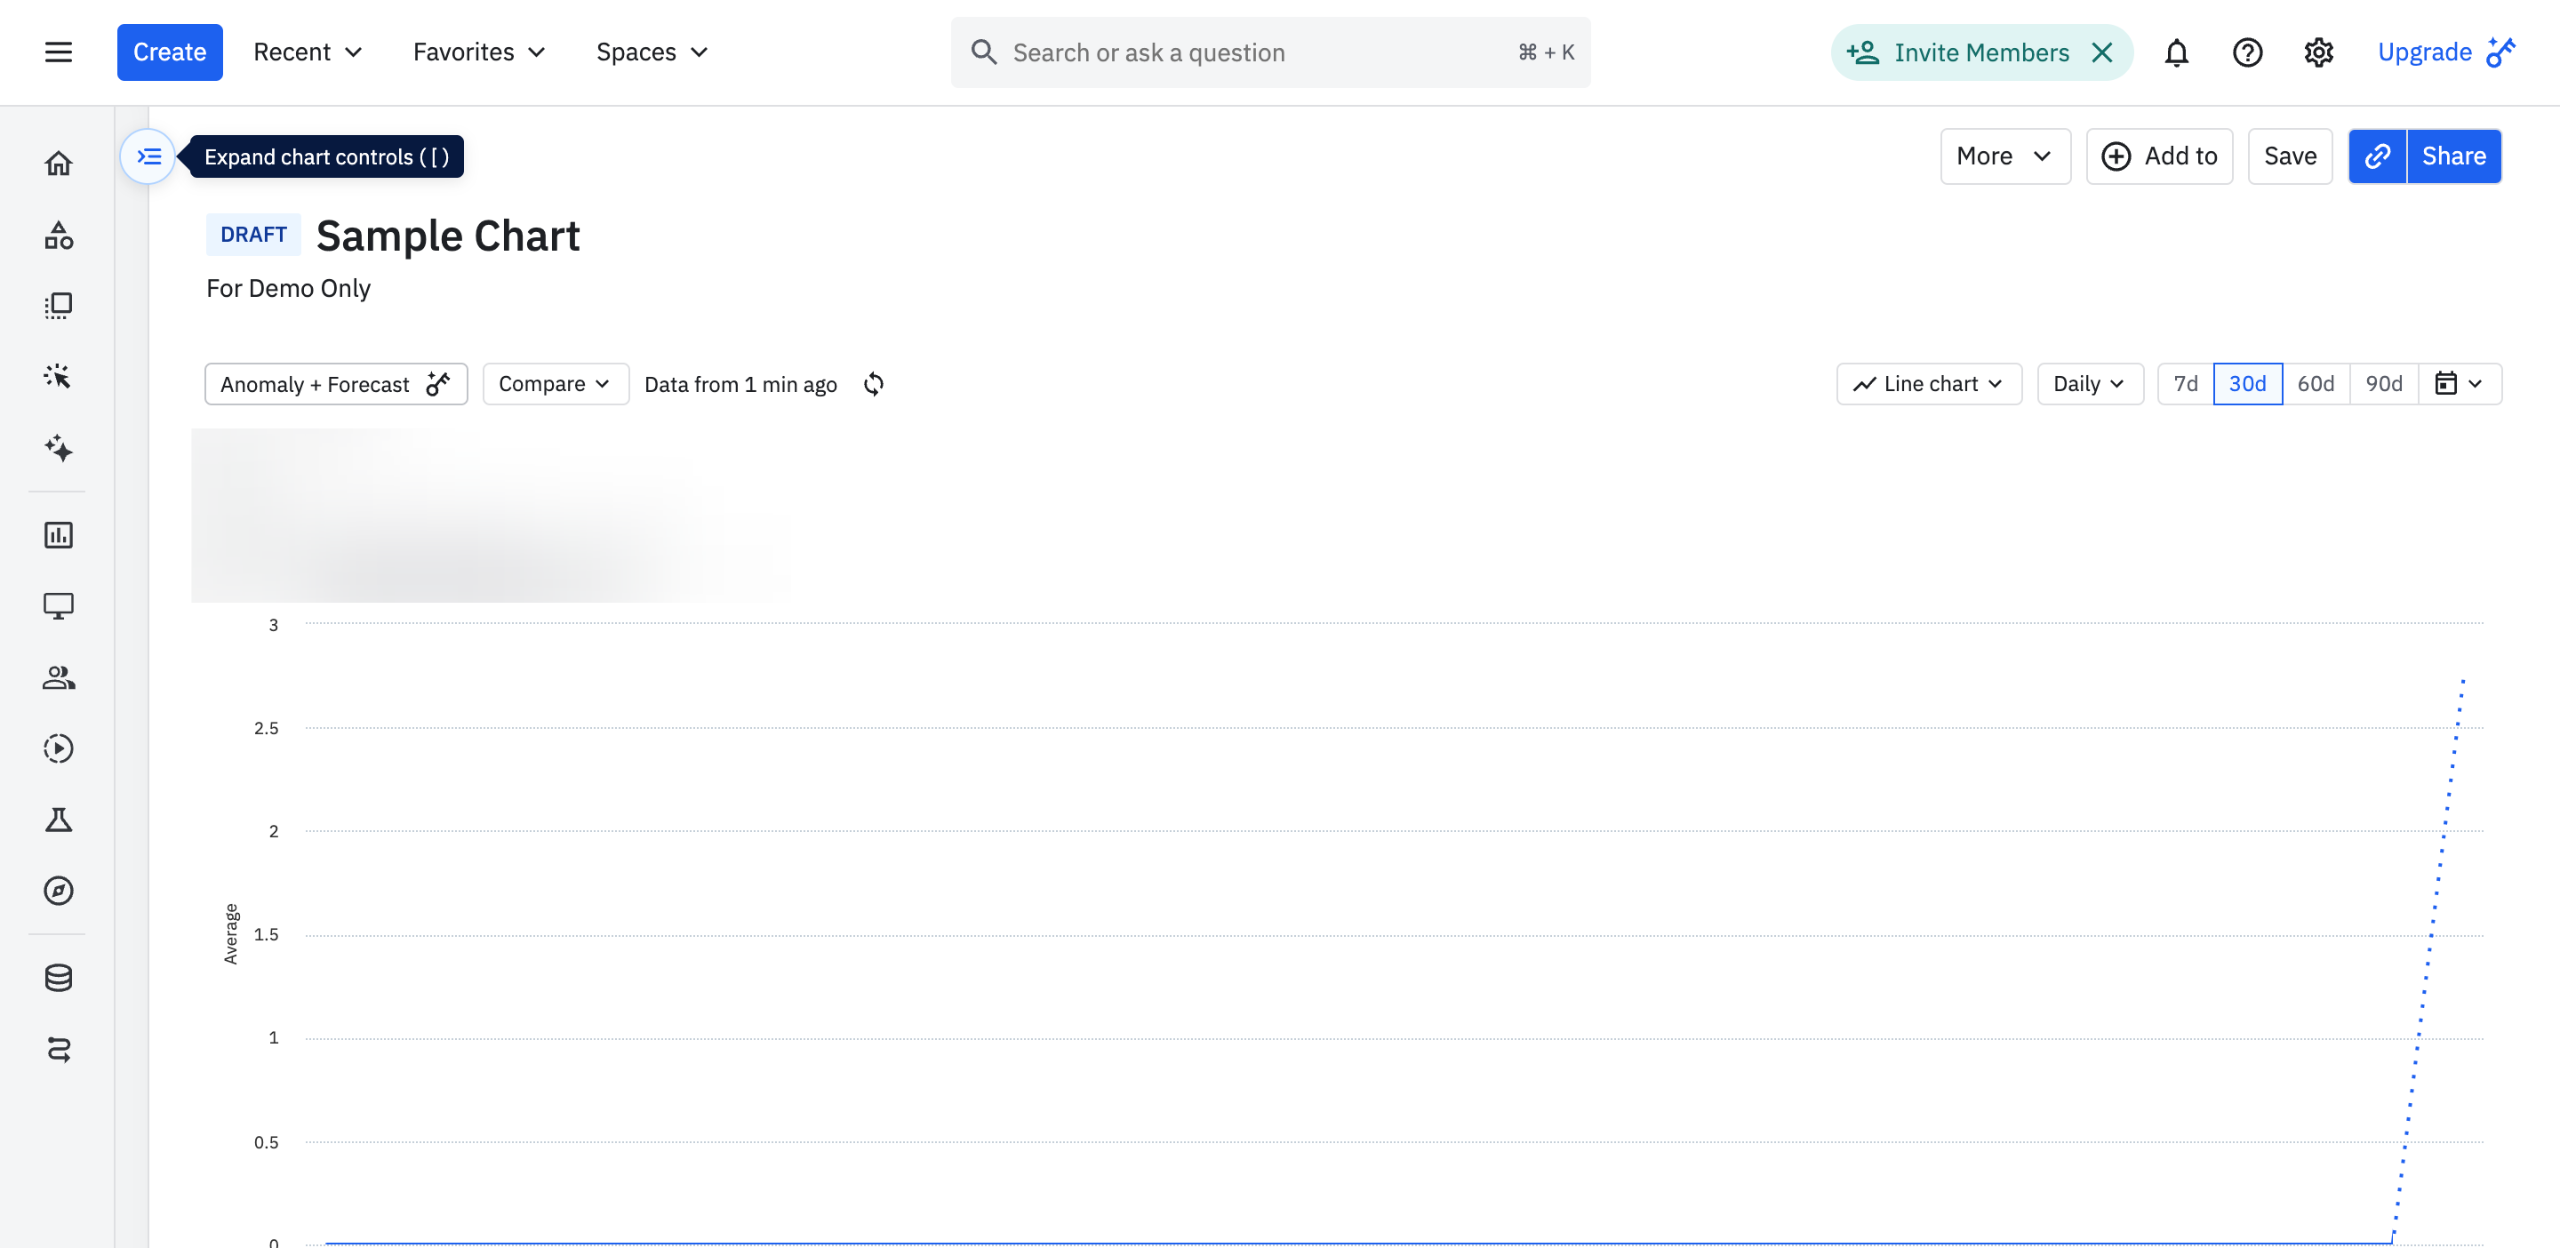This screenshot has height=1248, width=2560.
Task: Click the copy link icon button
Action: tap(2377, 156)
